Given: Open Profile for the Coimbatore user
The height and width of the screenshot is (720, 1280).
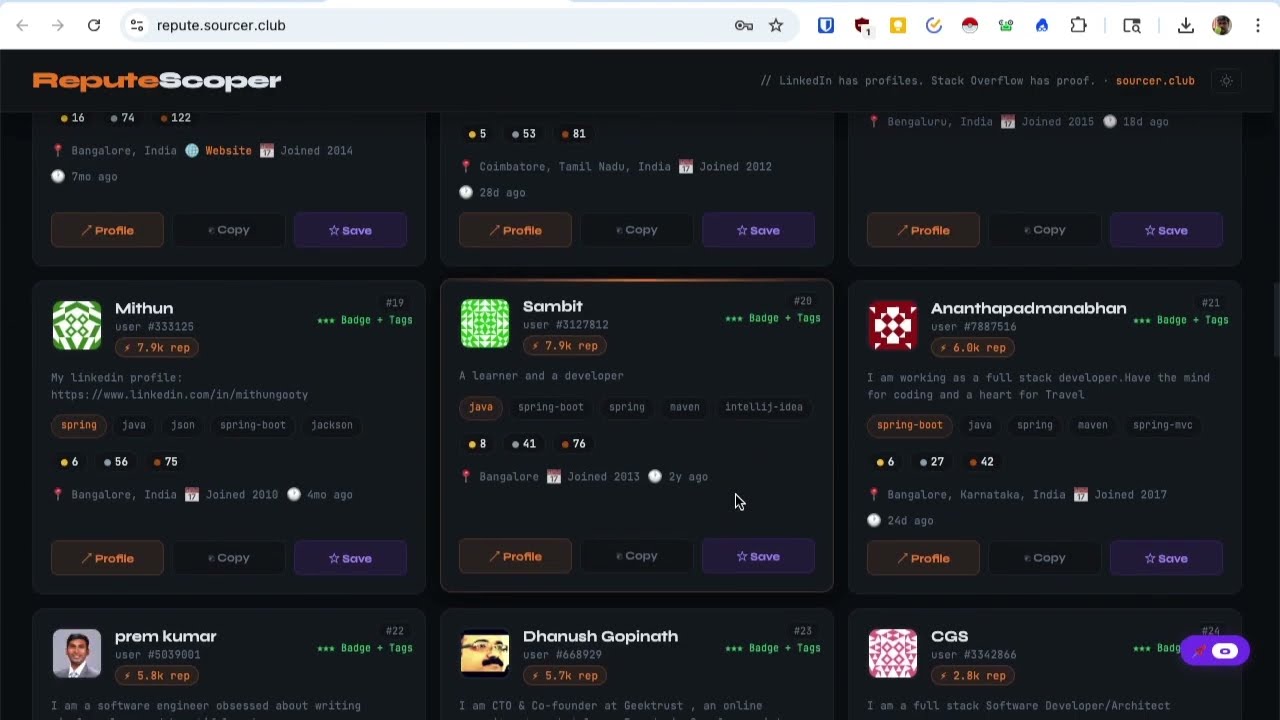Looking at the screenshot, I should click(515, 230).
